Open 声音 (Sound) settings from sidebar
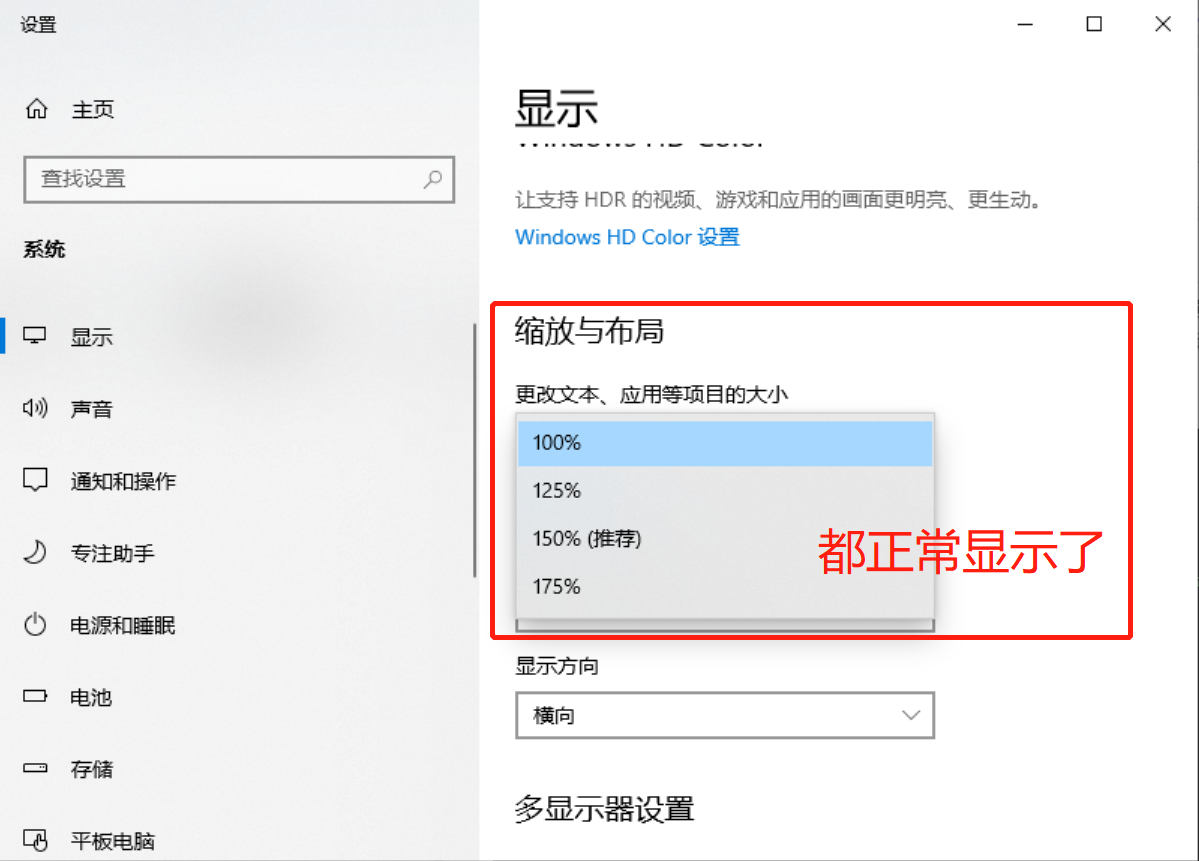The width and height of the screenshot is (1199, 861). (36, 408)
